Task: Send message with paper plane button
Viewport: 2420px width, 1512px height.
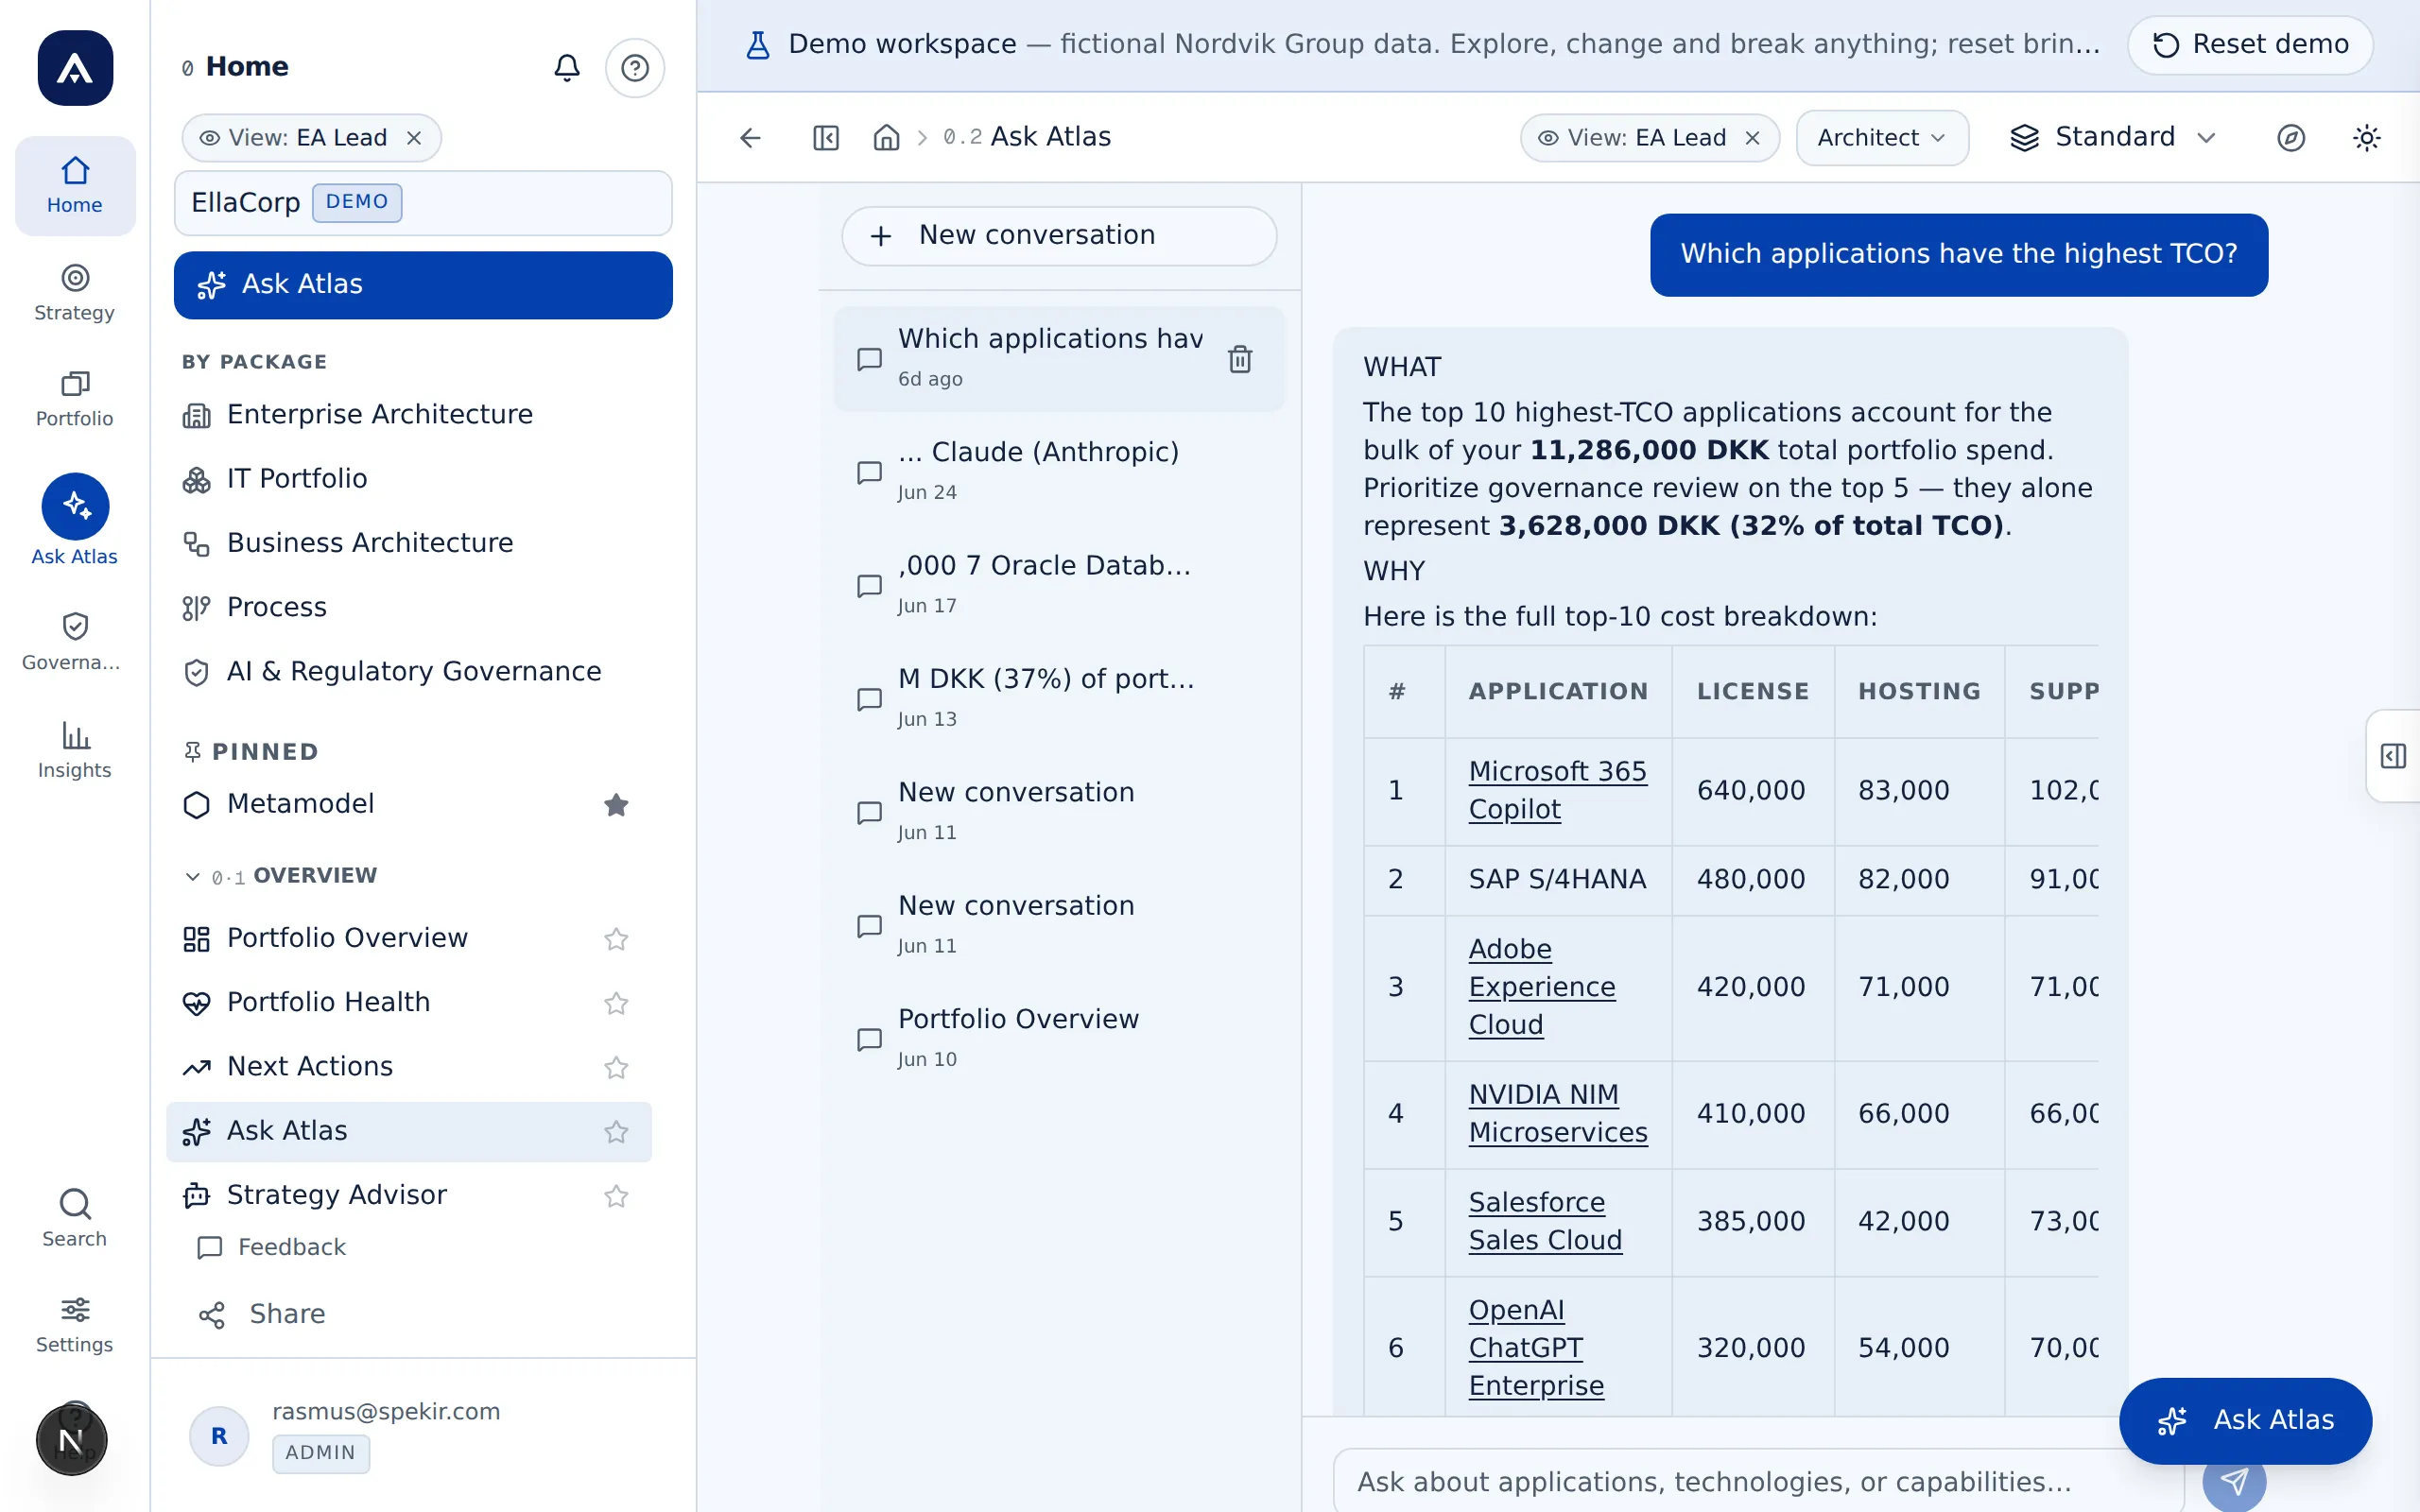Action: point(2234,1481)
